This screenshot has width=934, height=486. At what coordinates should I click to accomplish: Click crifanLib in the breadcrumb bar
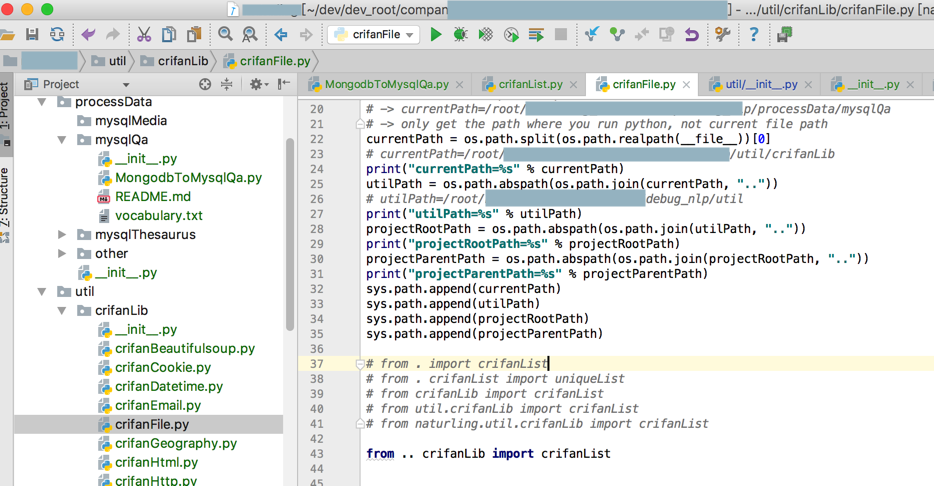(182, 61)
